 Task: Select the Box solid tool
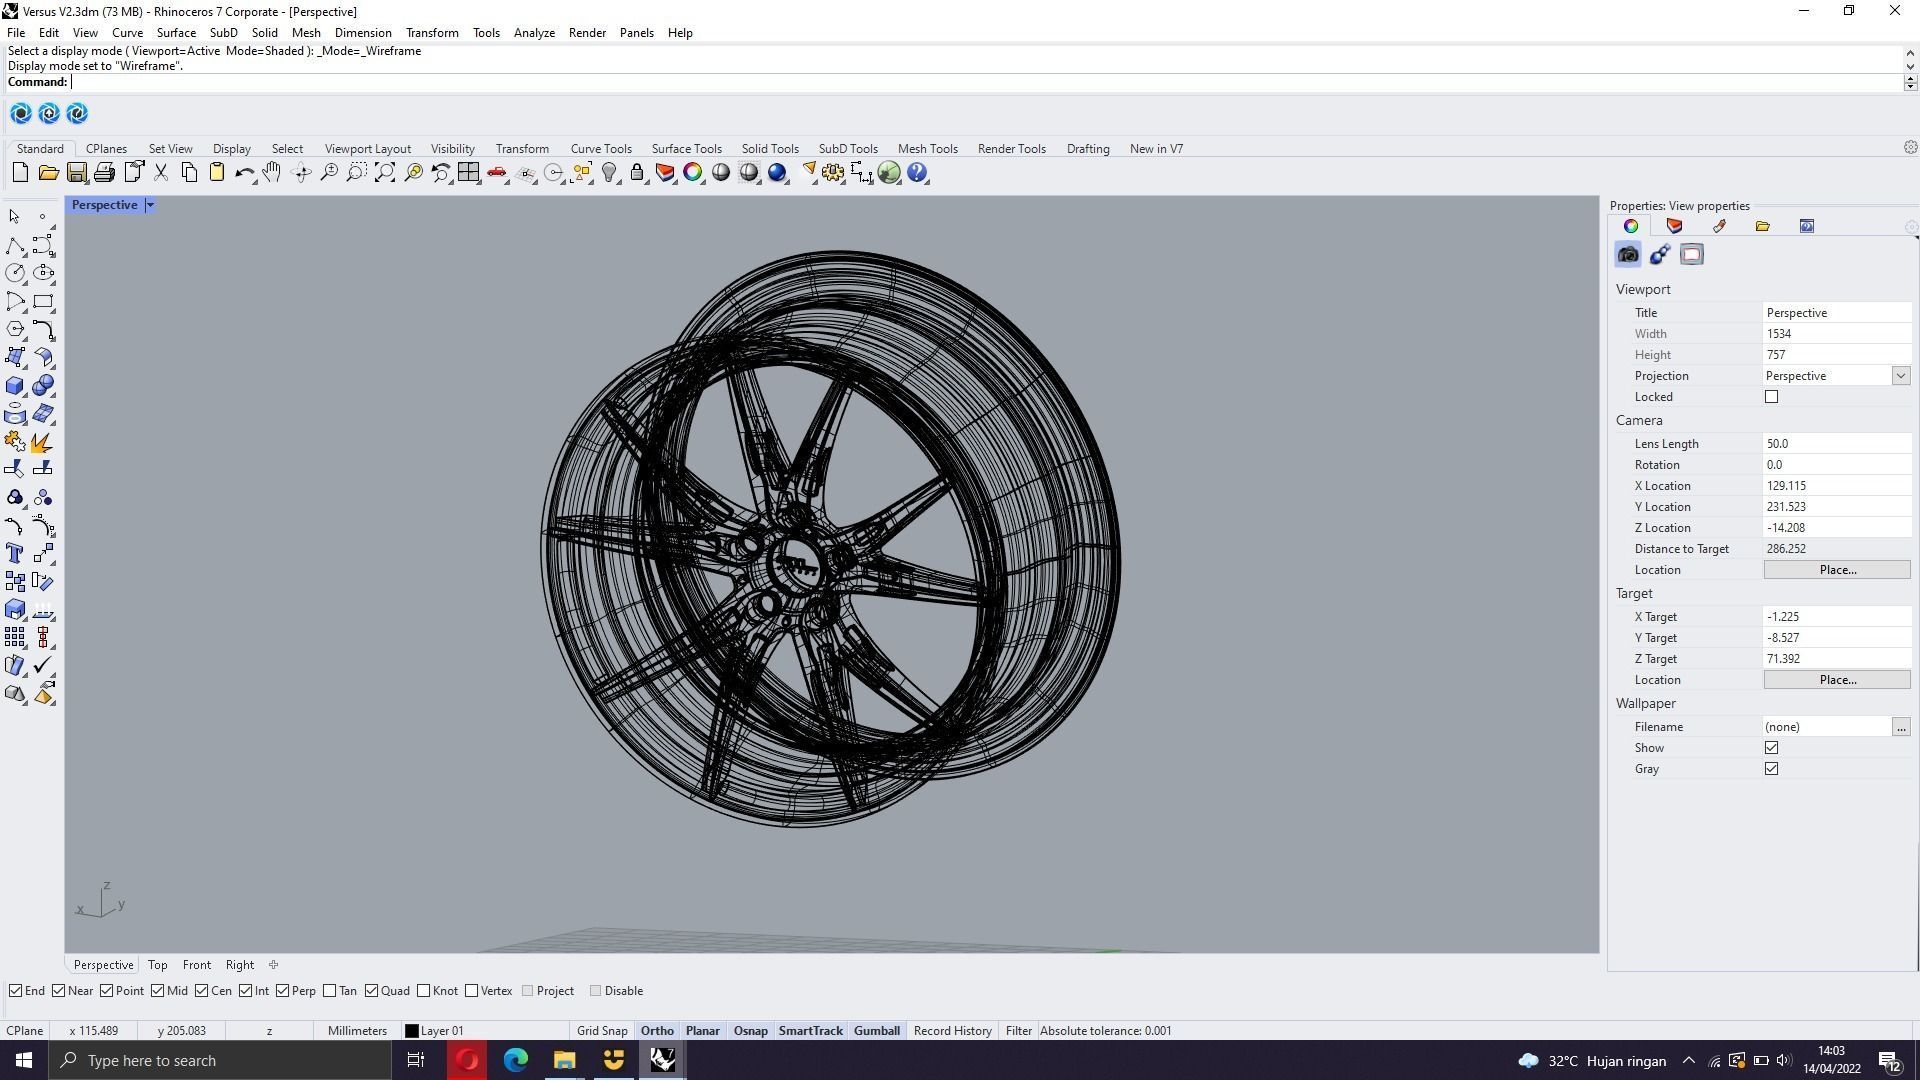coord(15,386)
